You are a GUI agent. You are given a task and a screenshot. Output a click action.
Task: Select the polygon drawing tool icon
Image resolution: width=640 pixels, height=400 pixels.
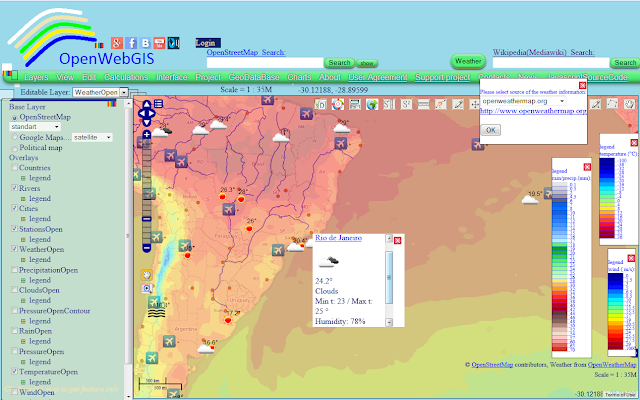pyautogui.click(x=612, y=104)
